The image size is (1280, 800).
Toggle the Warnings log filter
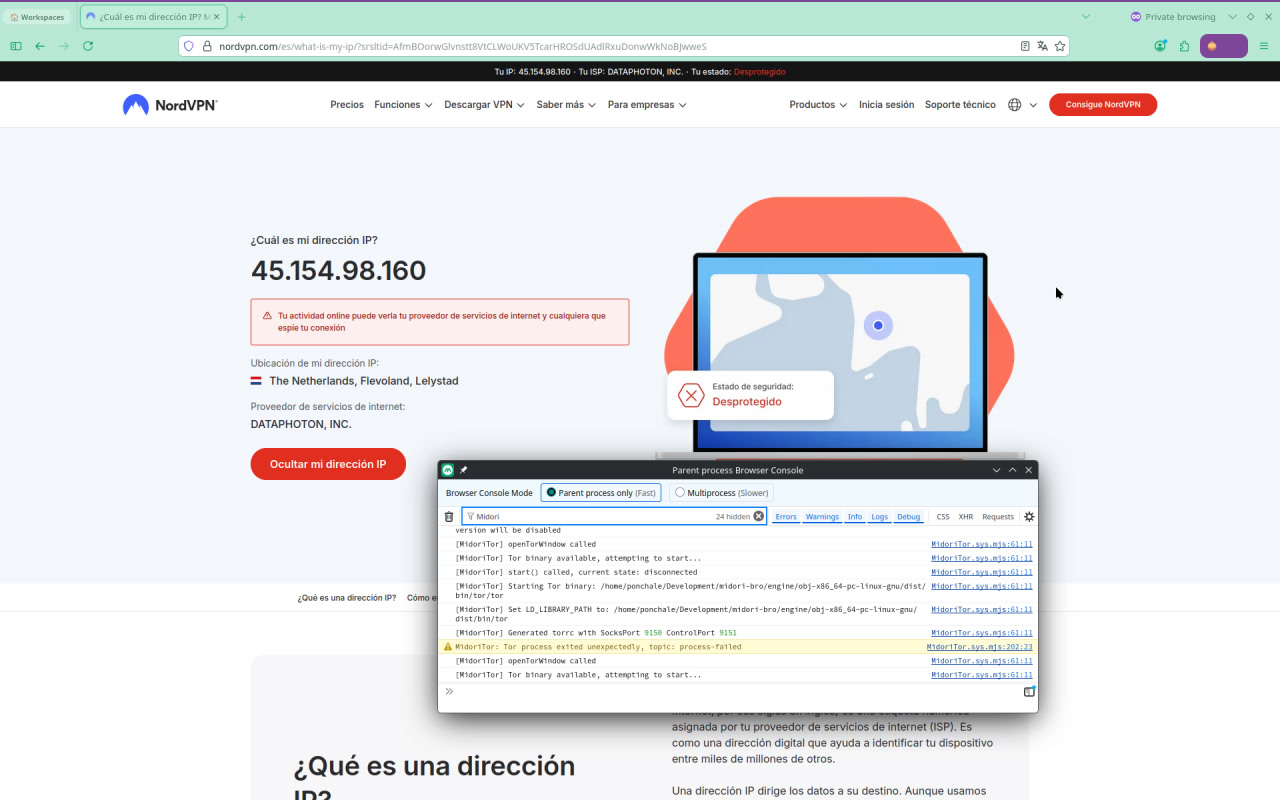(x=822, y=517)
